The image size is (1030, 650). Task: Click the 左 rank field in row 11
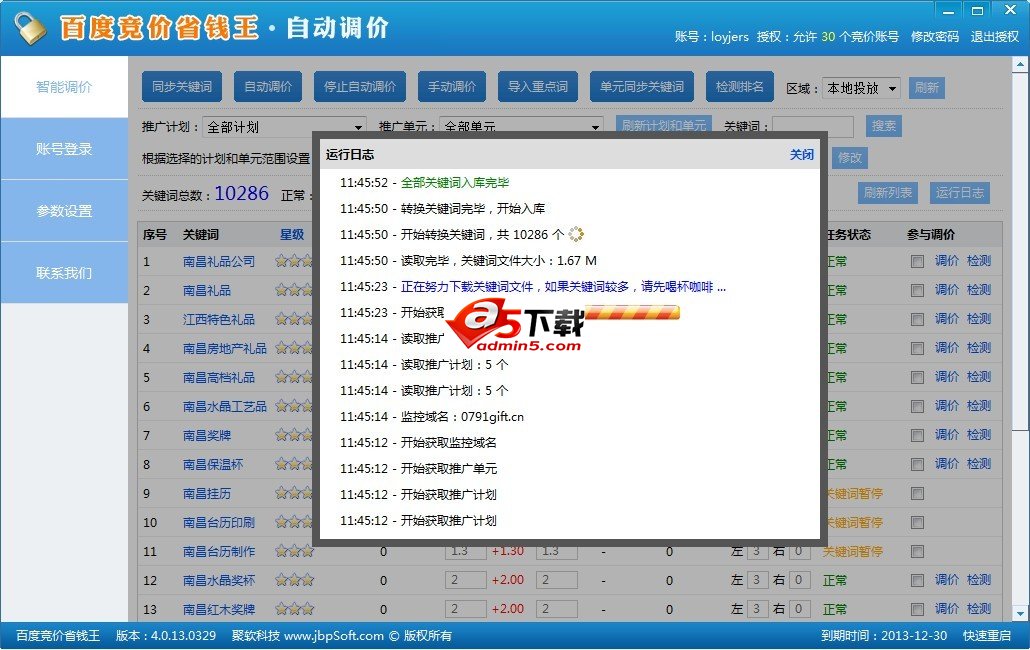756,552
